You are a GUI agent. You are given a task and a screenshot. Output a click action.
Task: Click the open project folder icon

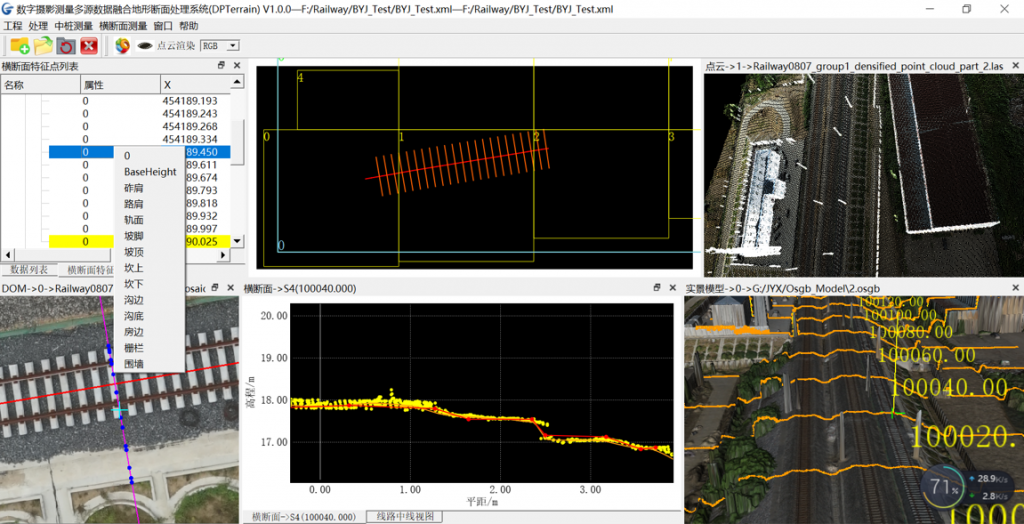tap(43, 45)
